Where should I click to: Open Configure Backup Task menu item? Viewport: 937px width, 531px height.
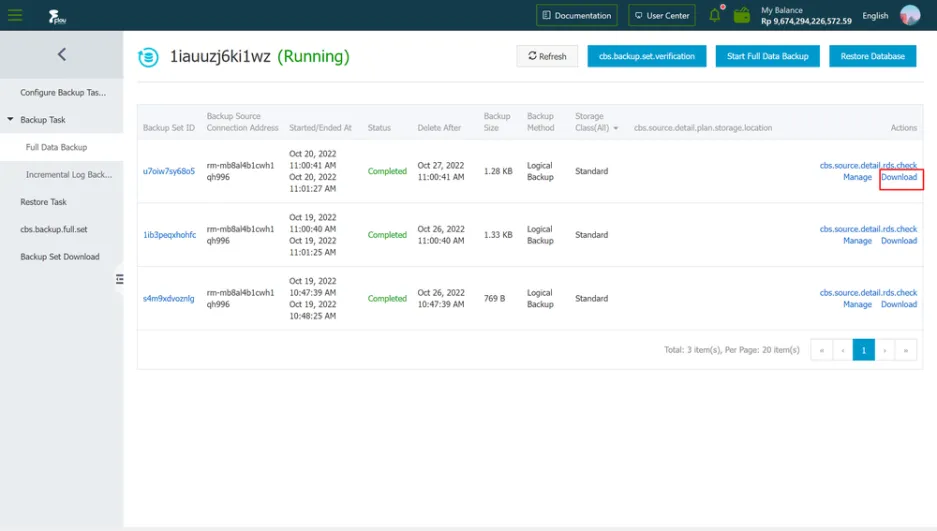[63, 93]
